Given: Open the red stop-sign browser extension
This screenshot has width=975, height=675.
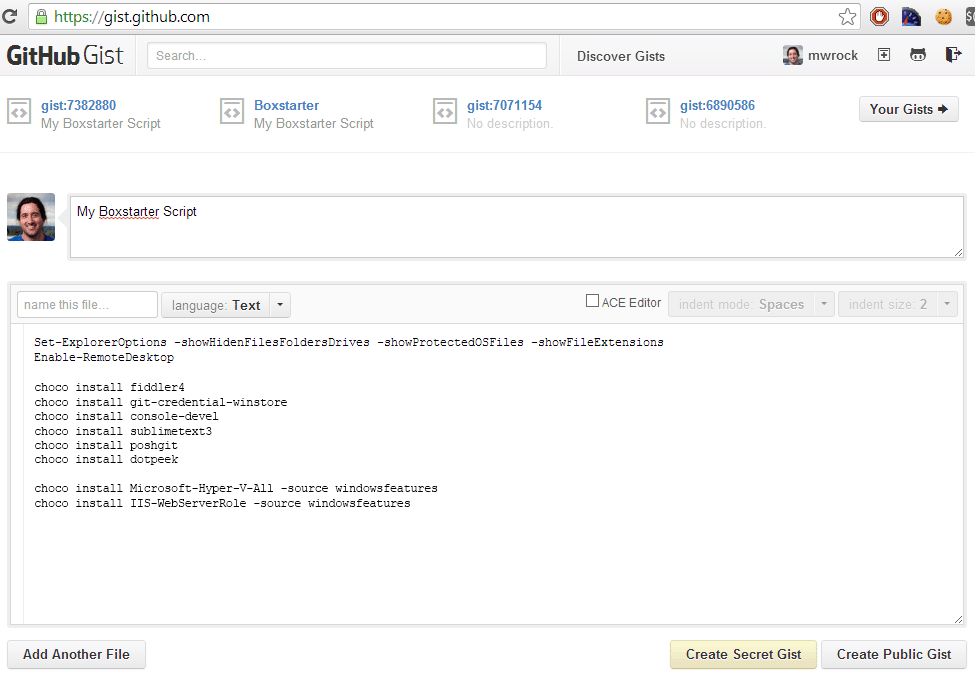Looking at the screenshot, I should 879,17.
